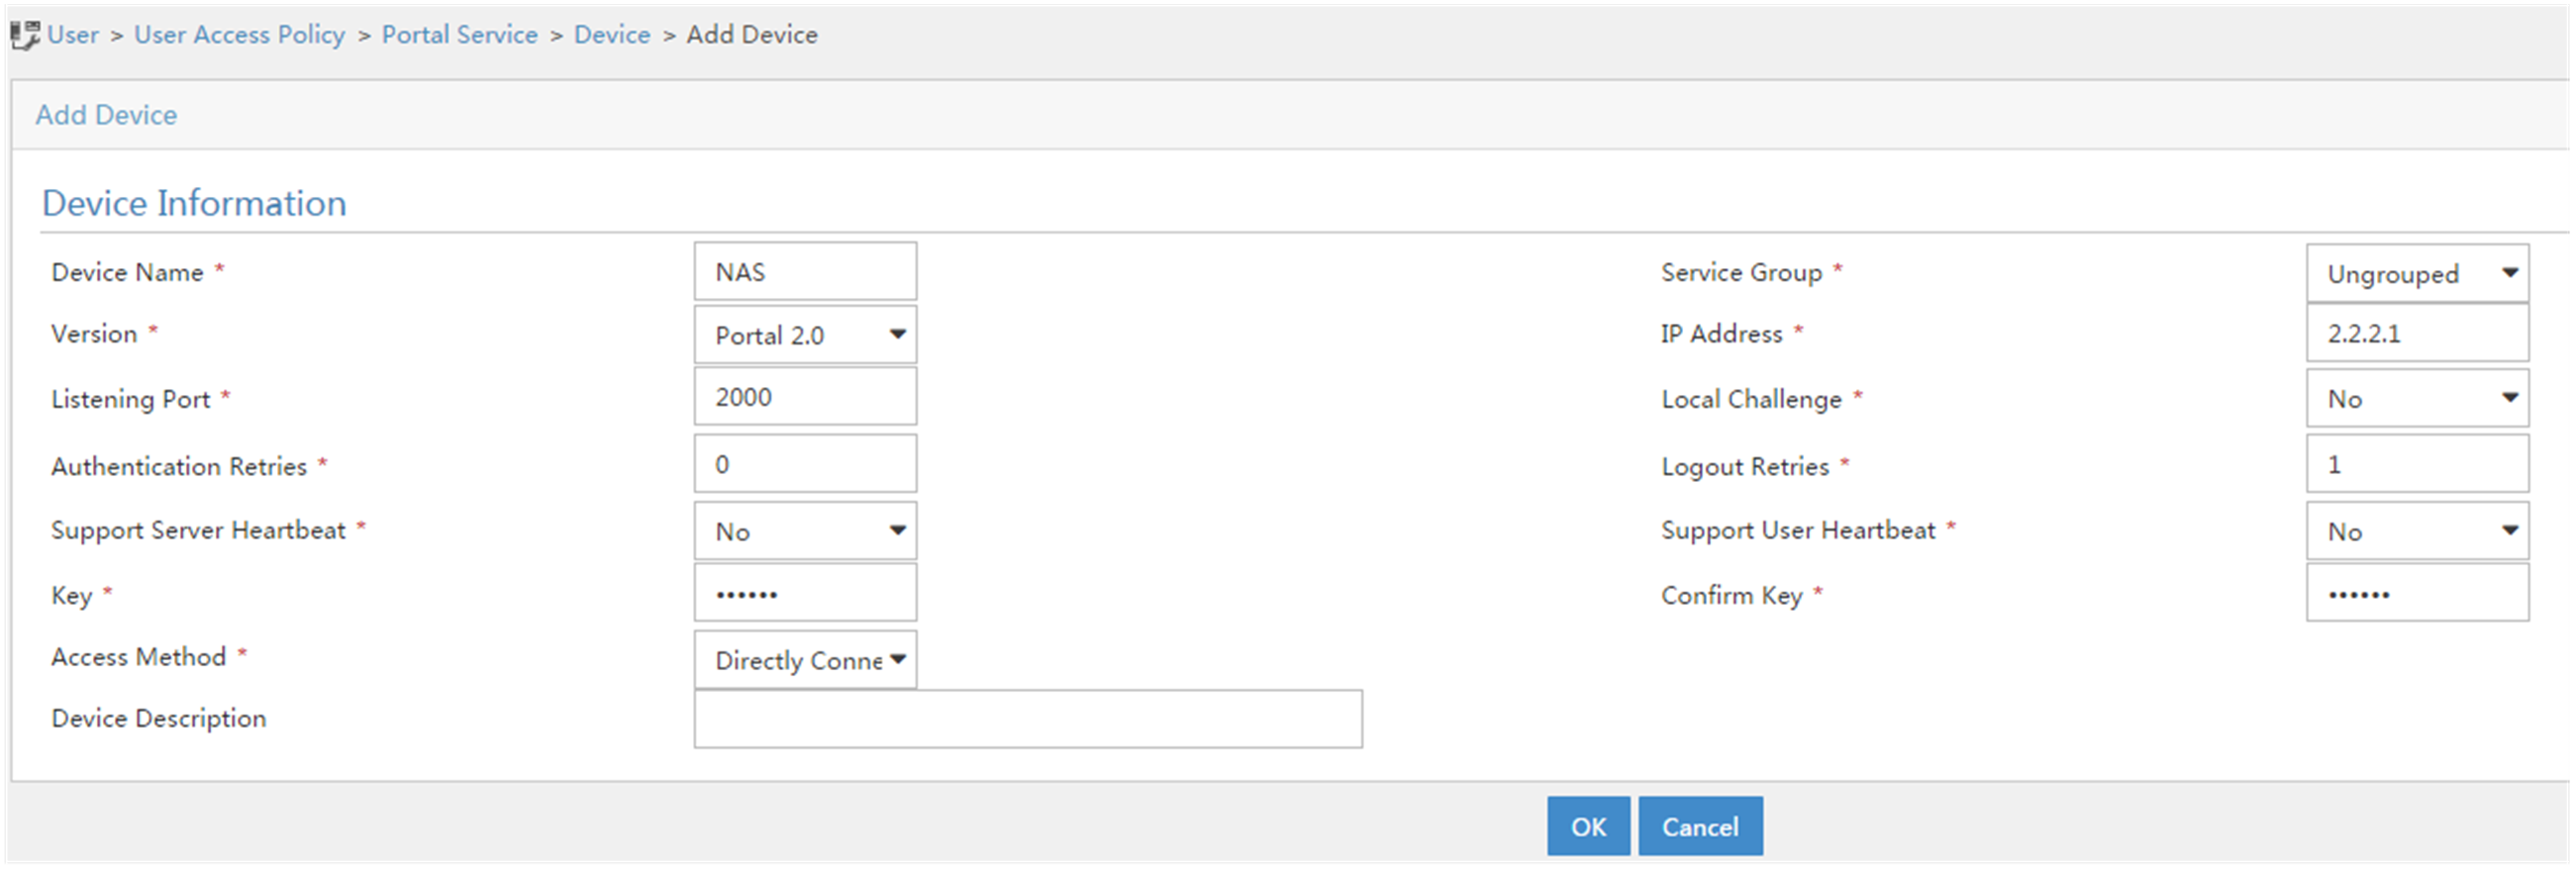Click the Cancel button
This screenshot has height=871, width=2576.
[x=1700, y=826]
